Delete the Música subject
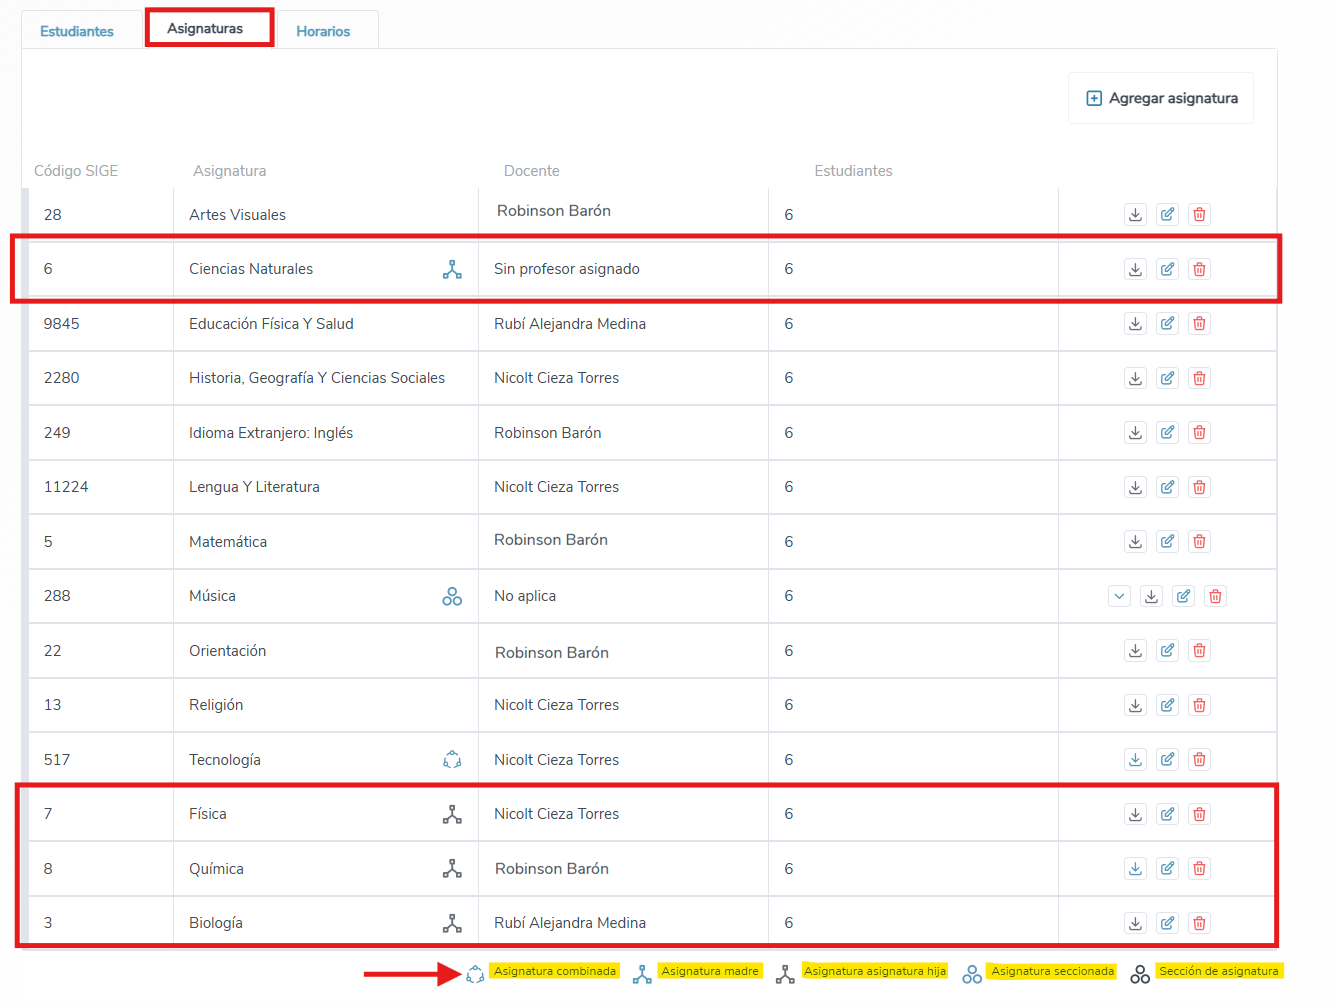This screenshot has width=1332, height=1005. click(1215, 596)
